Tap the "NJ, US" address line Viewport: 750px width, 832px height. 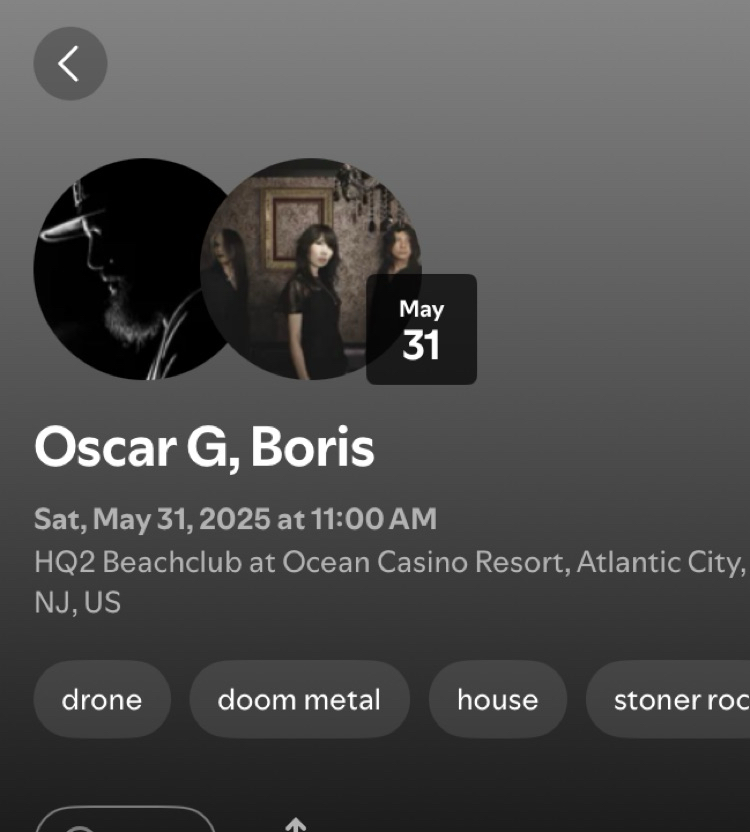pyautogui.click(x=77, y=603)
